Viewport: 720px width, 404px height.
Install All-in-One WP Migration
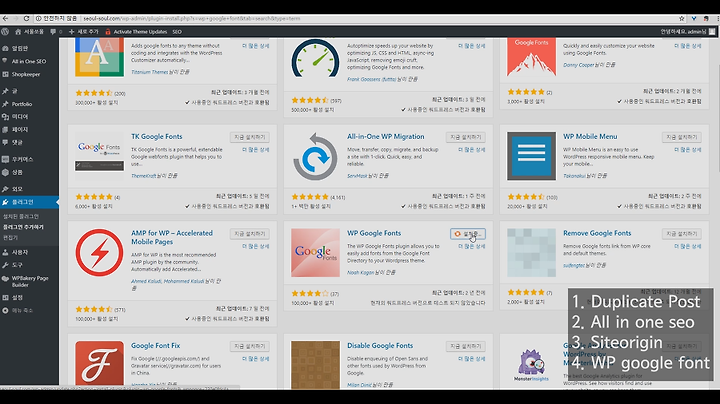point(466,137)
